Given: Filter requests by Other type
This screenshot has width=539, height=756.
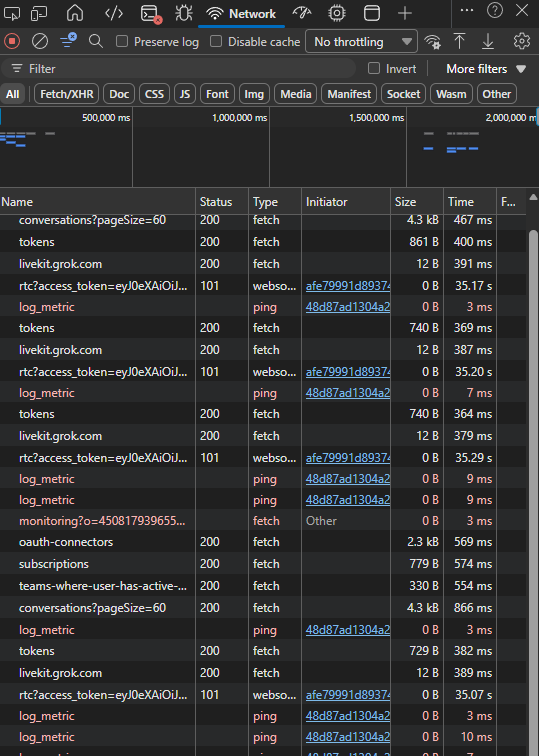Looking at the screenshot, I should point(497,94).
